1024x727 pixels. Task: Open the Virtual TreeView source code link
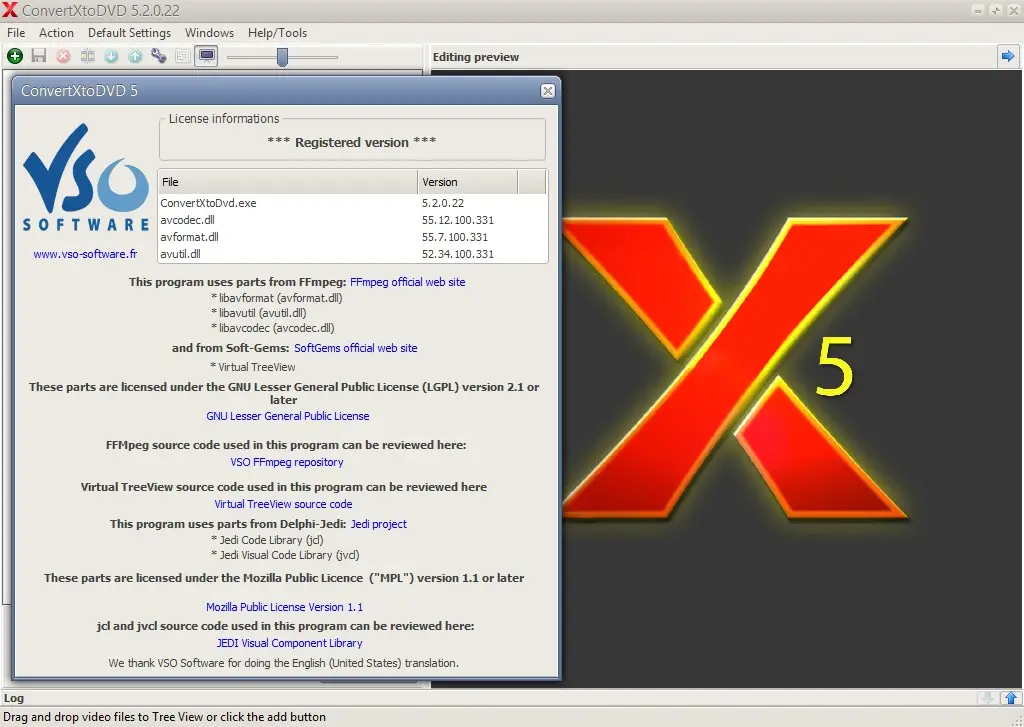(x=283, y=504)
